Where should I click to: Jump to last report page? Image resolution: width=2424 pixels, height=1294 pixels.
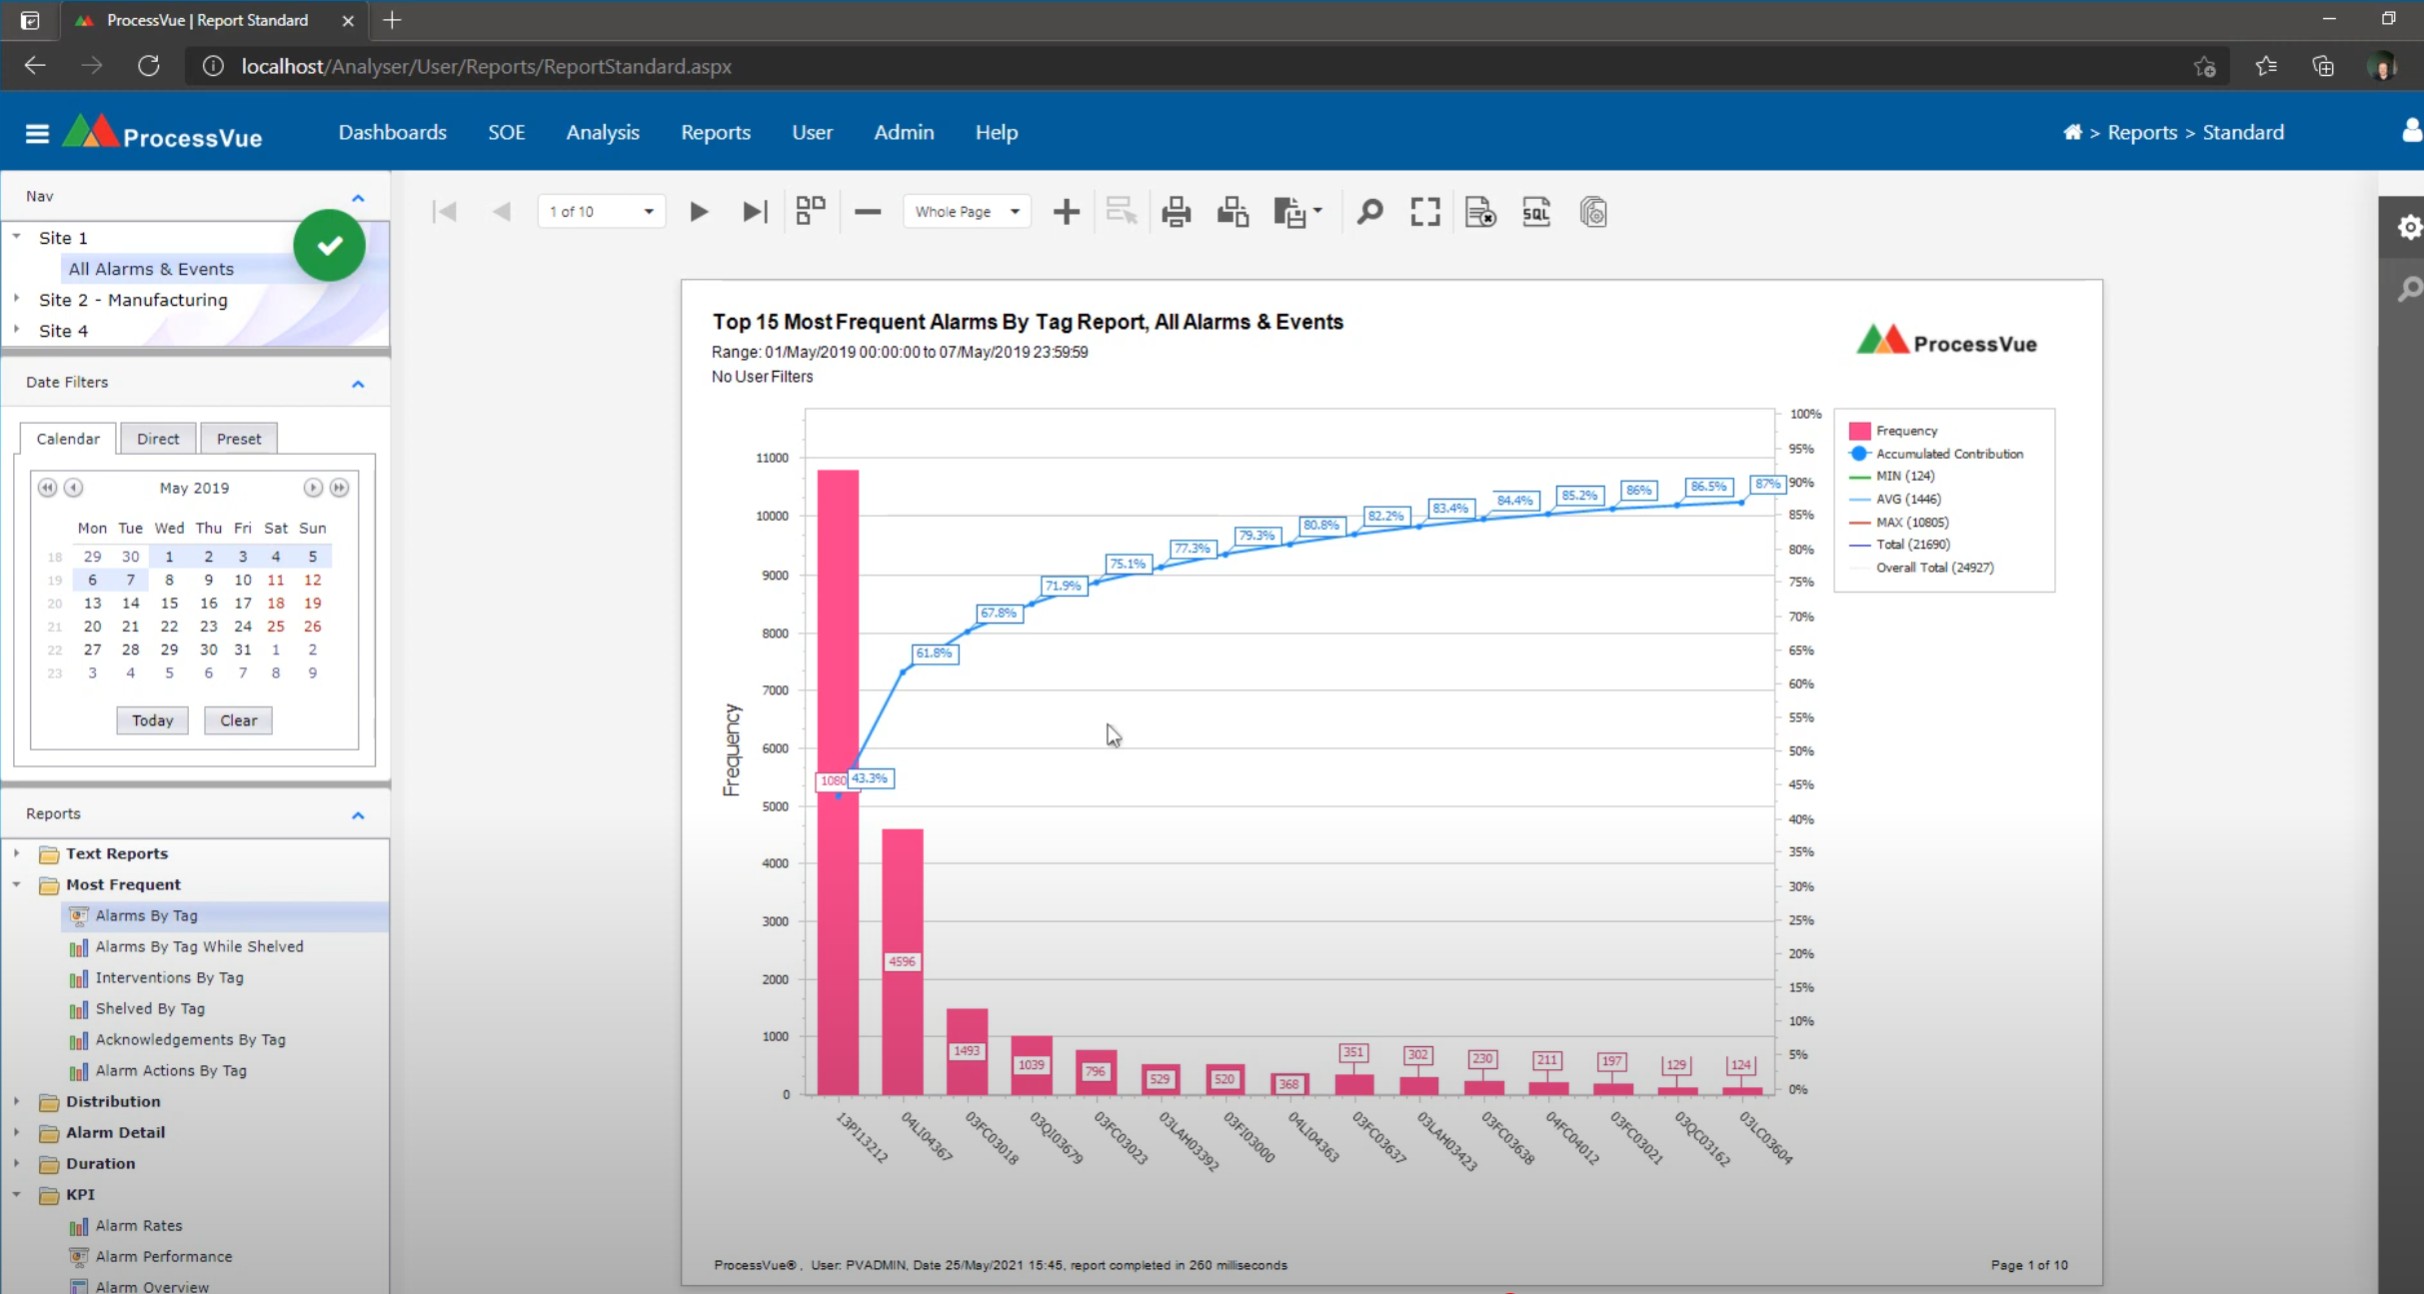[x=755, y=212]
